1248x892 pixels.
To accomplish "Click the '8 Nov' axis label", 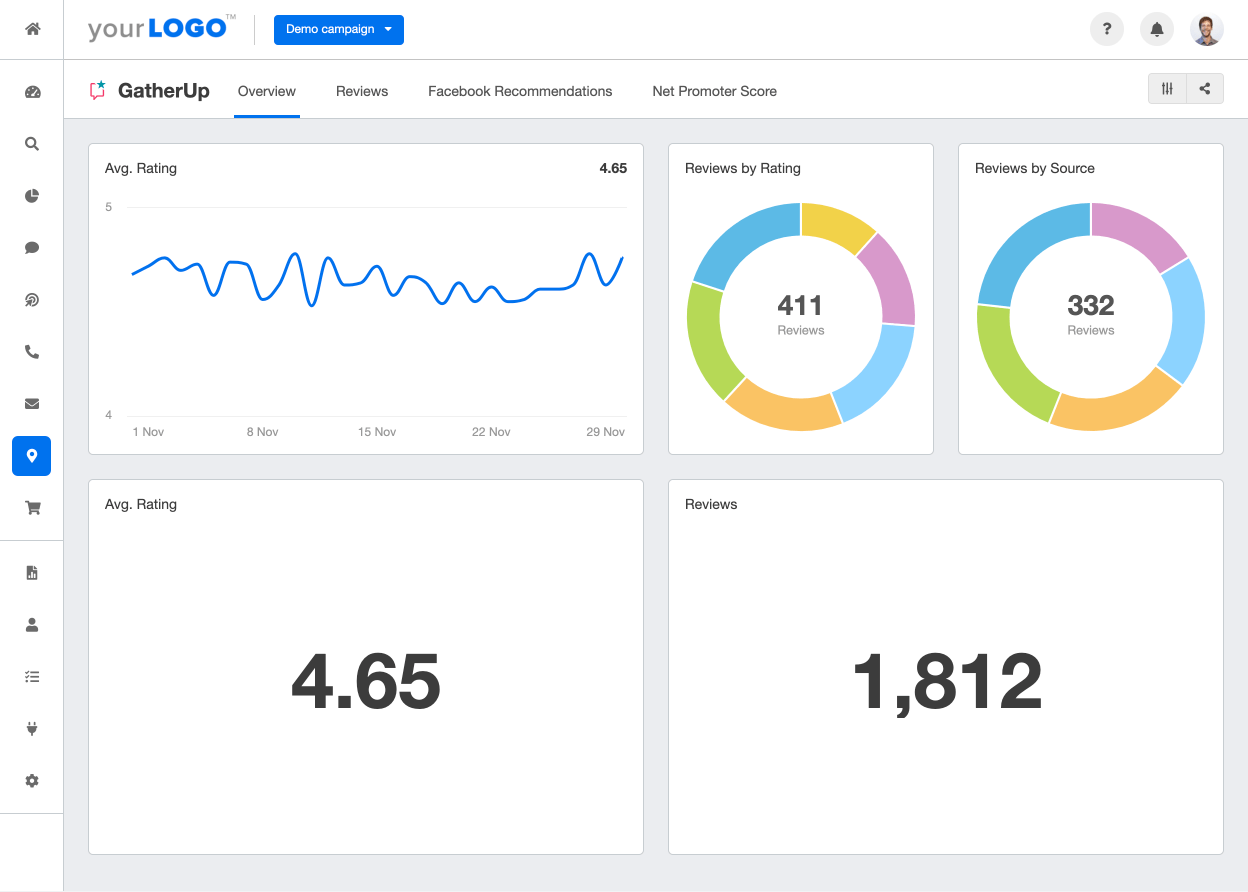I will [263, 432].
